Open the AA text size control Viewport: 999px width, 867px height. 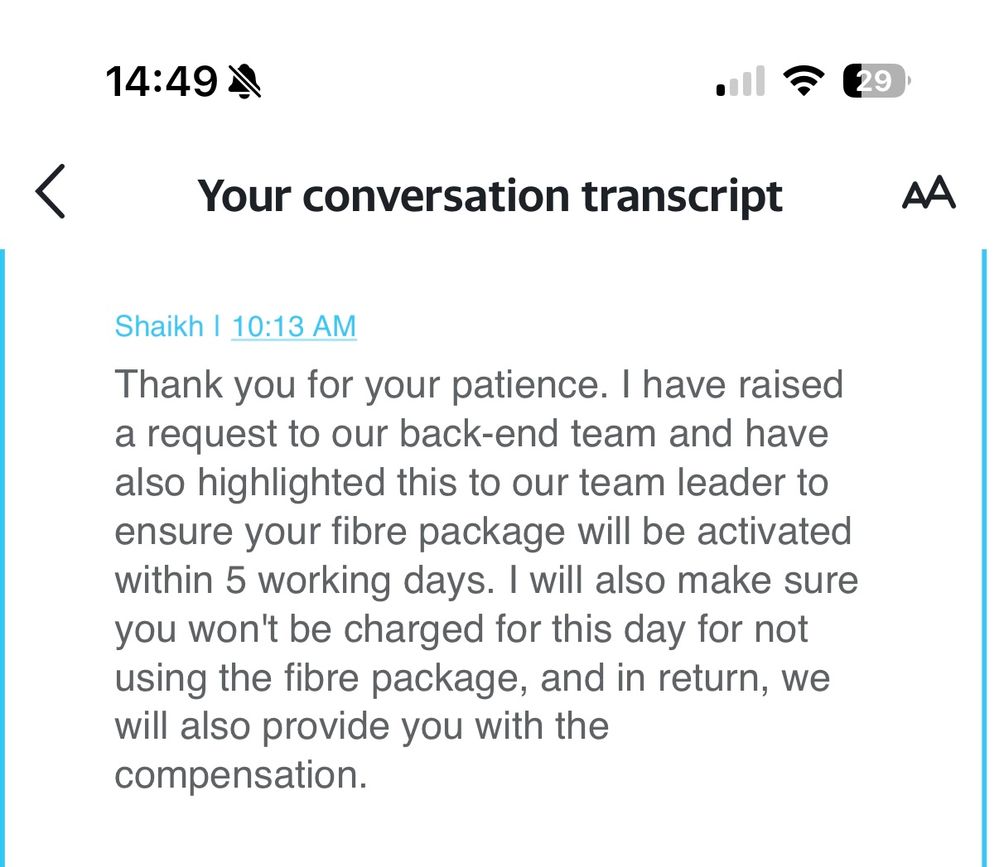point(928,193)
